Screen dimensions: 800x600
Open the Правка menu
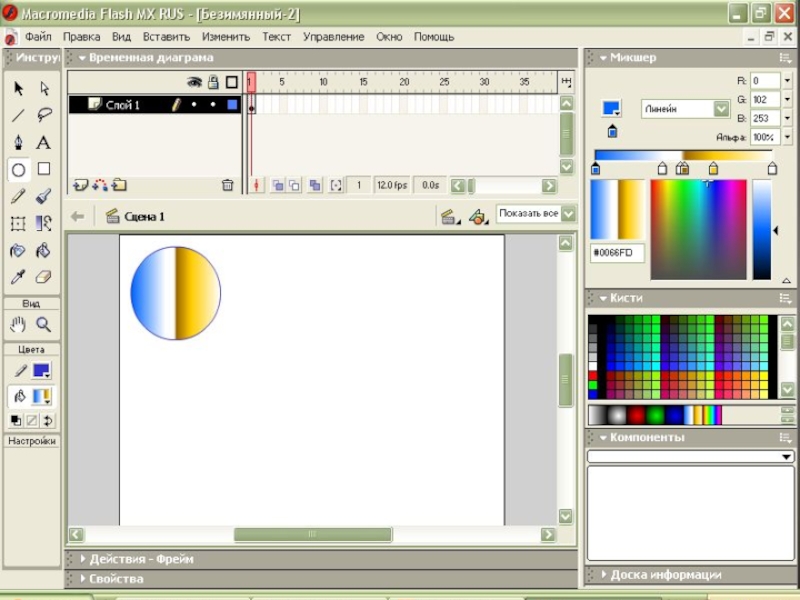(81, 37)
